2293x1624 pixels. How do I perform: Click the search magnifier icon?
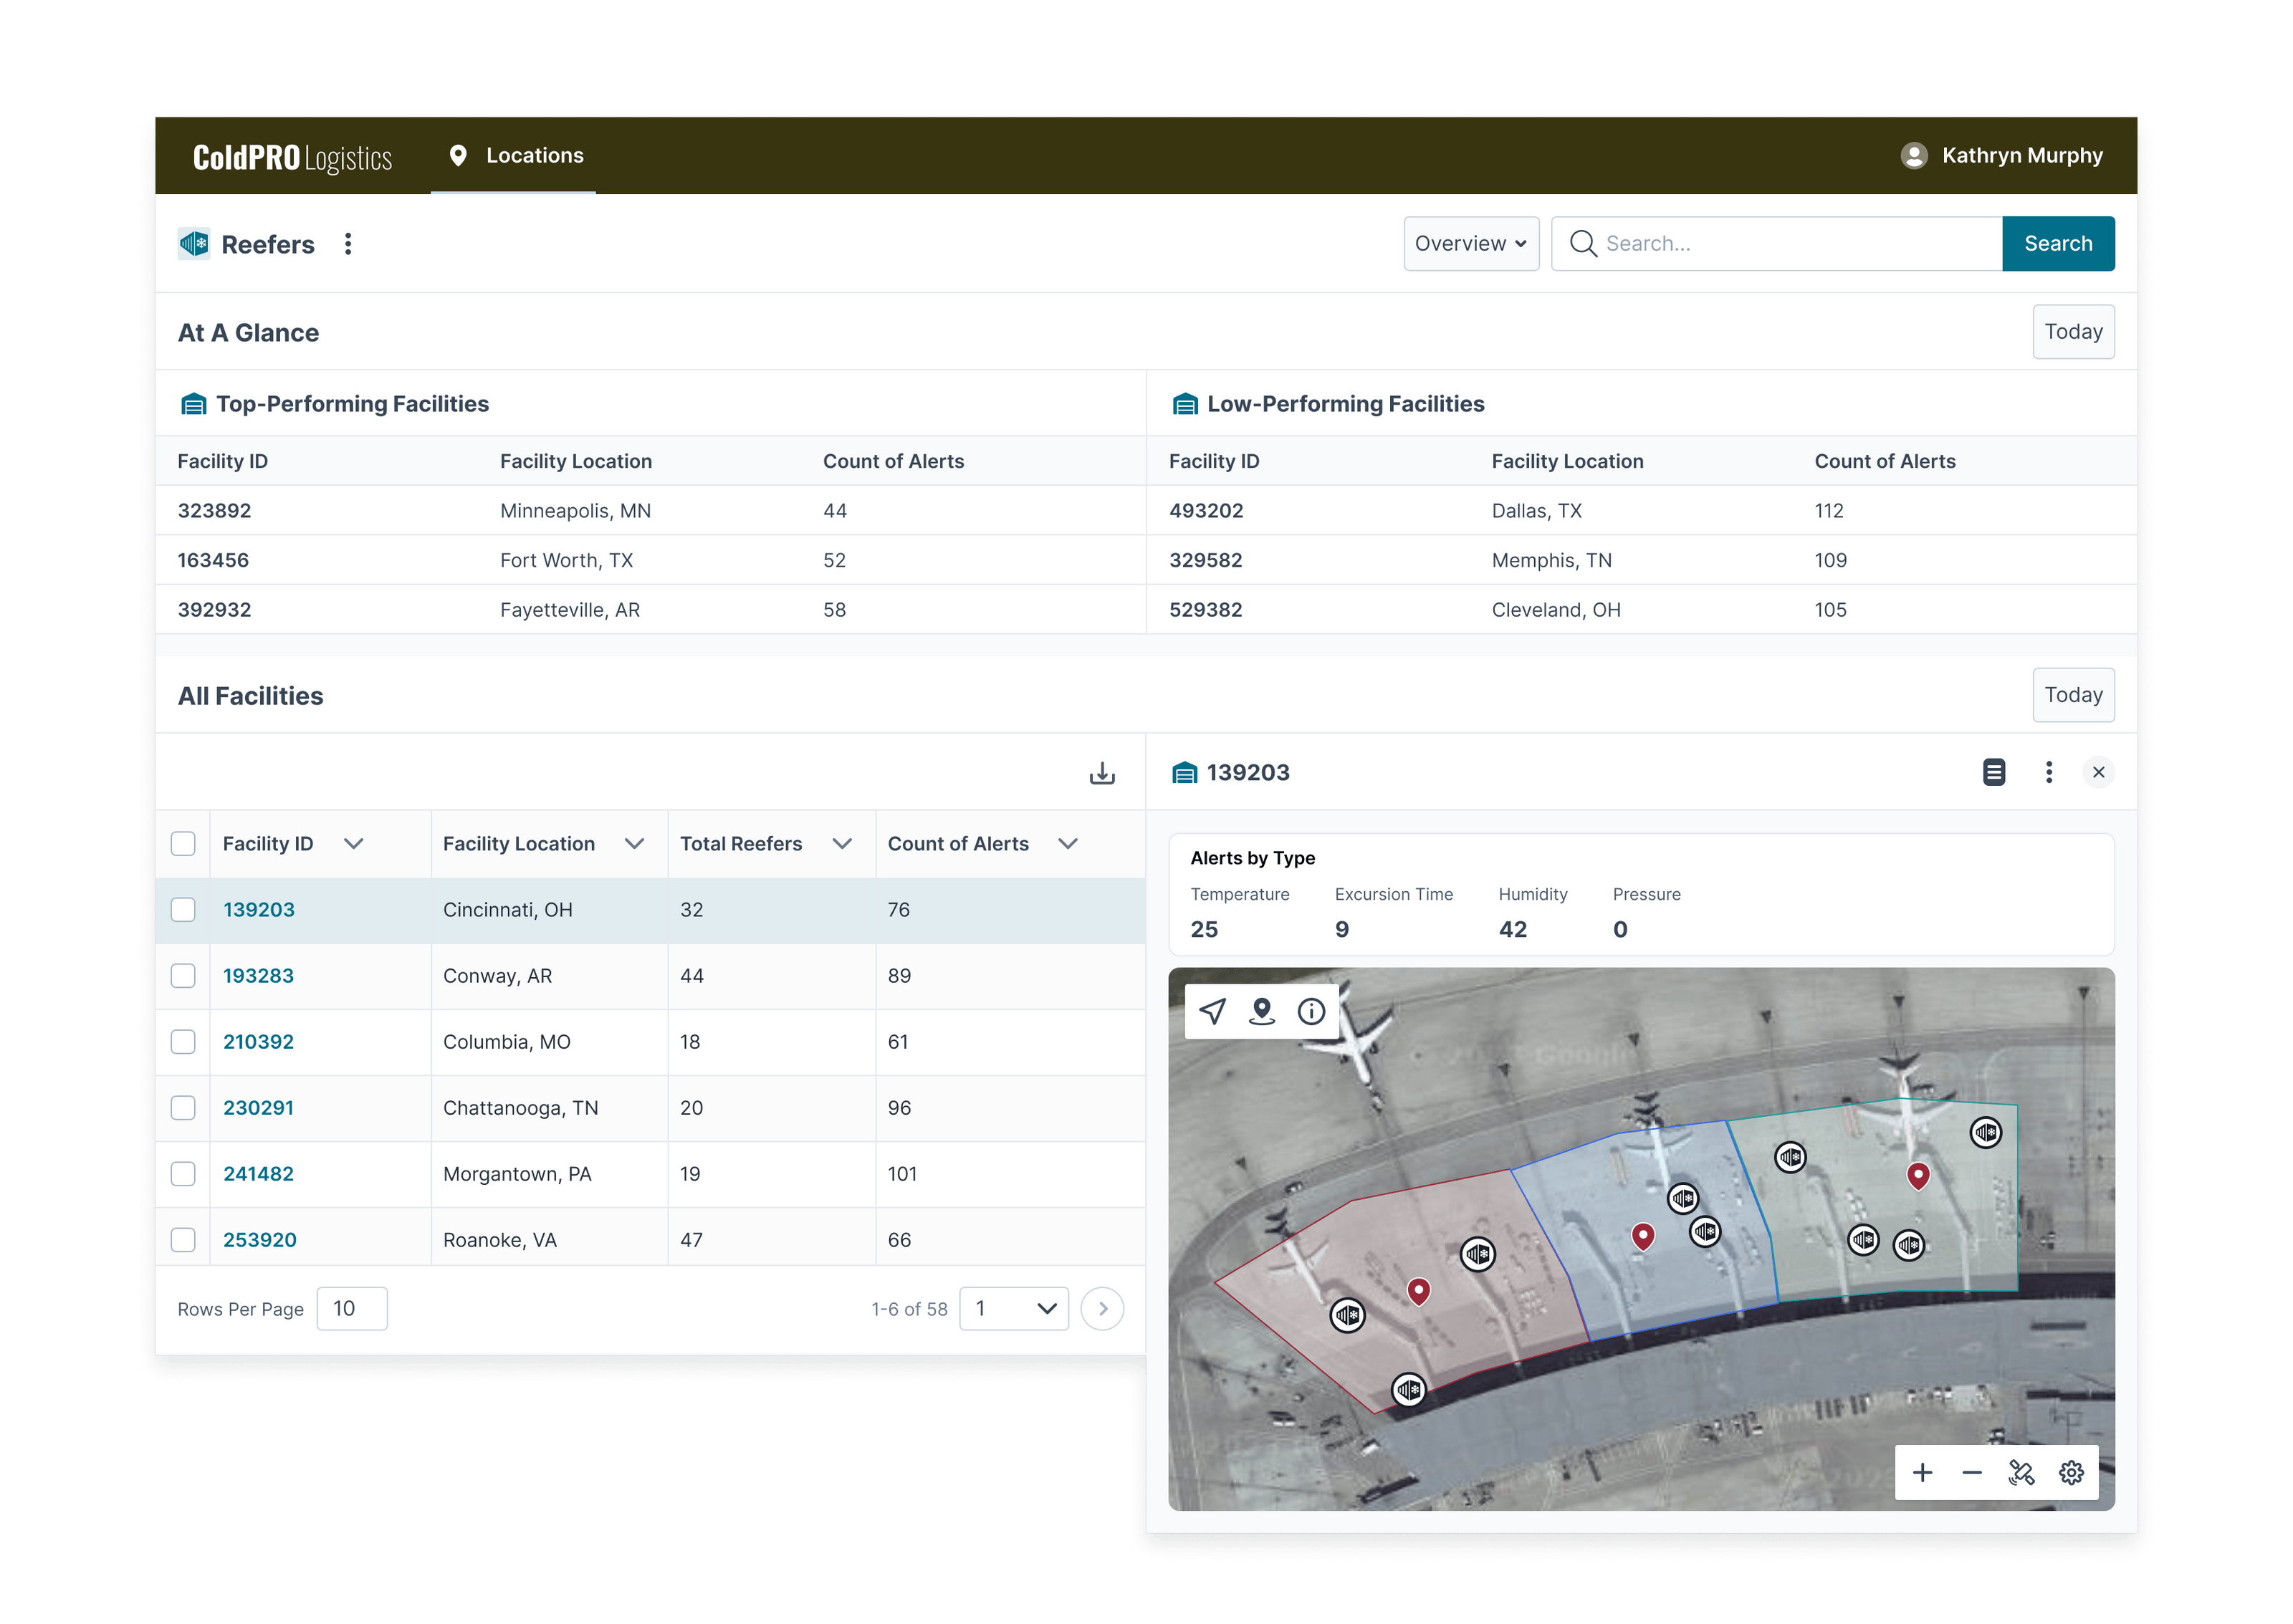(1584, 243)
